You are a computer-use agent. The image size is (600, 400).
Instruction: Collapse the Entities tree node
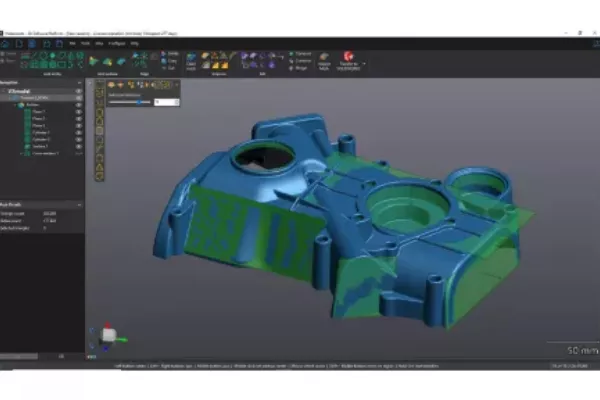point(14,105)
